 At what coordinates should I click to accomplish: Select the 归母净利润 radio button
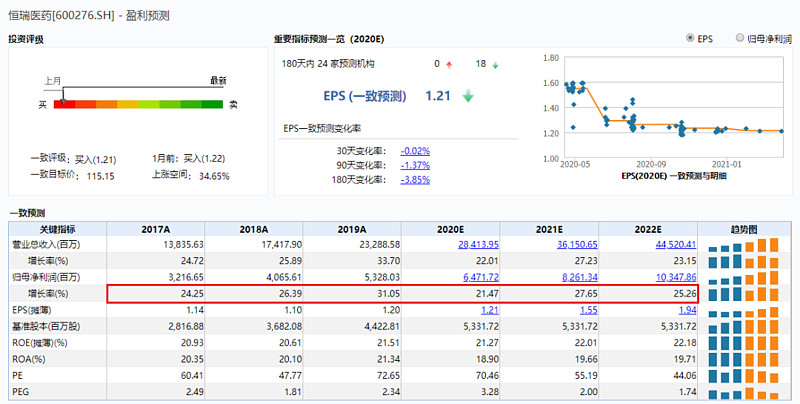pos(740,38)
